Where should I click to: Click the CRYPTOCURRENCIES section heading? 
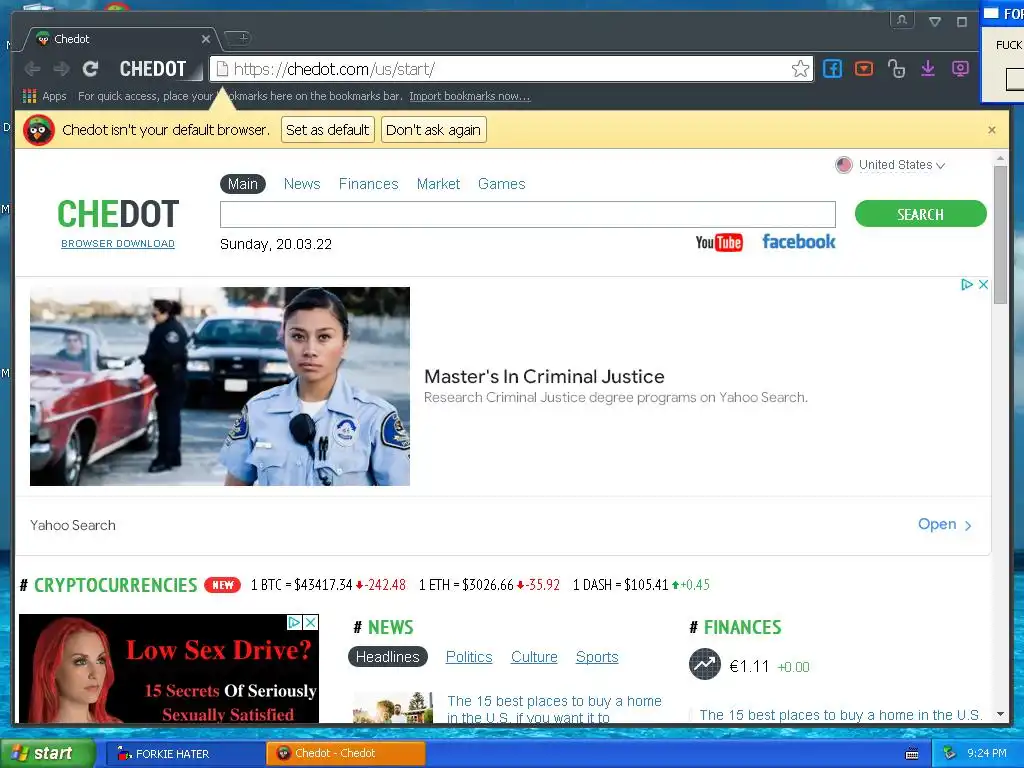pyautogui.click(x=115, y=585)
